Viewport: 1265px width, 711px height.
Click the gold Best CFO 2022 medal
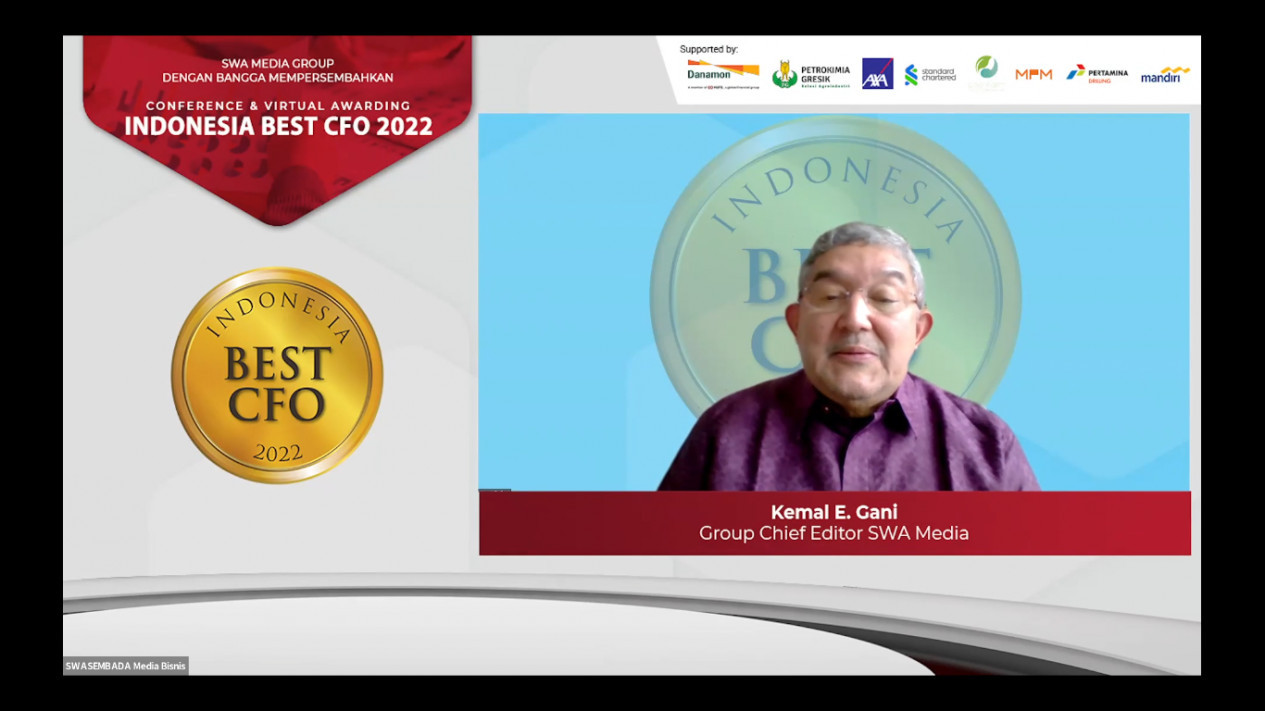277,375
